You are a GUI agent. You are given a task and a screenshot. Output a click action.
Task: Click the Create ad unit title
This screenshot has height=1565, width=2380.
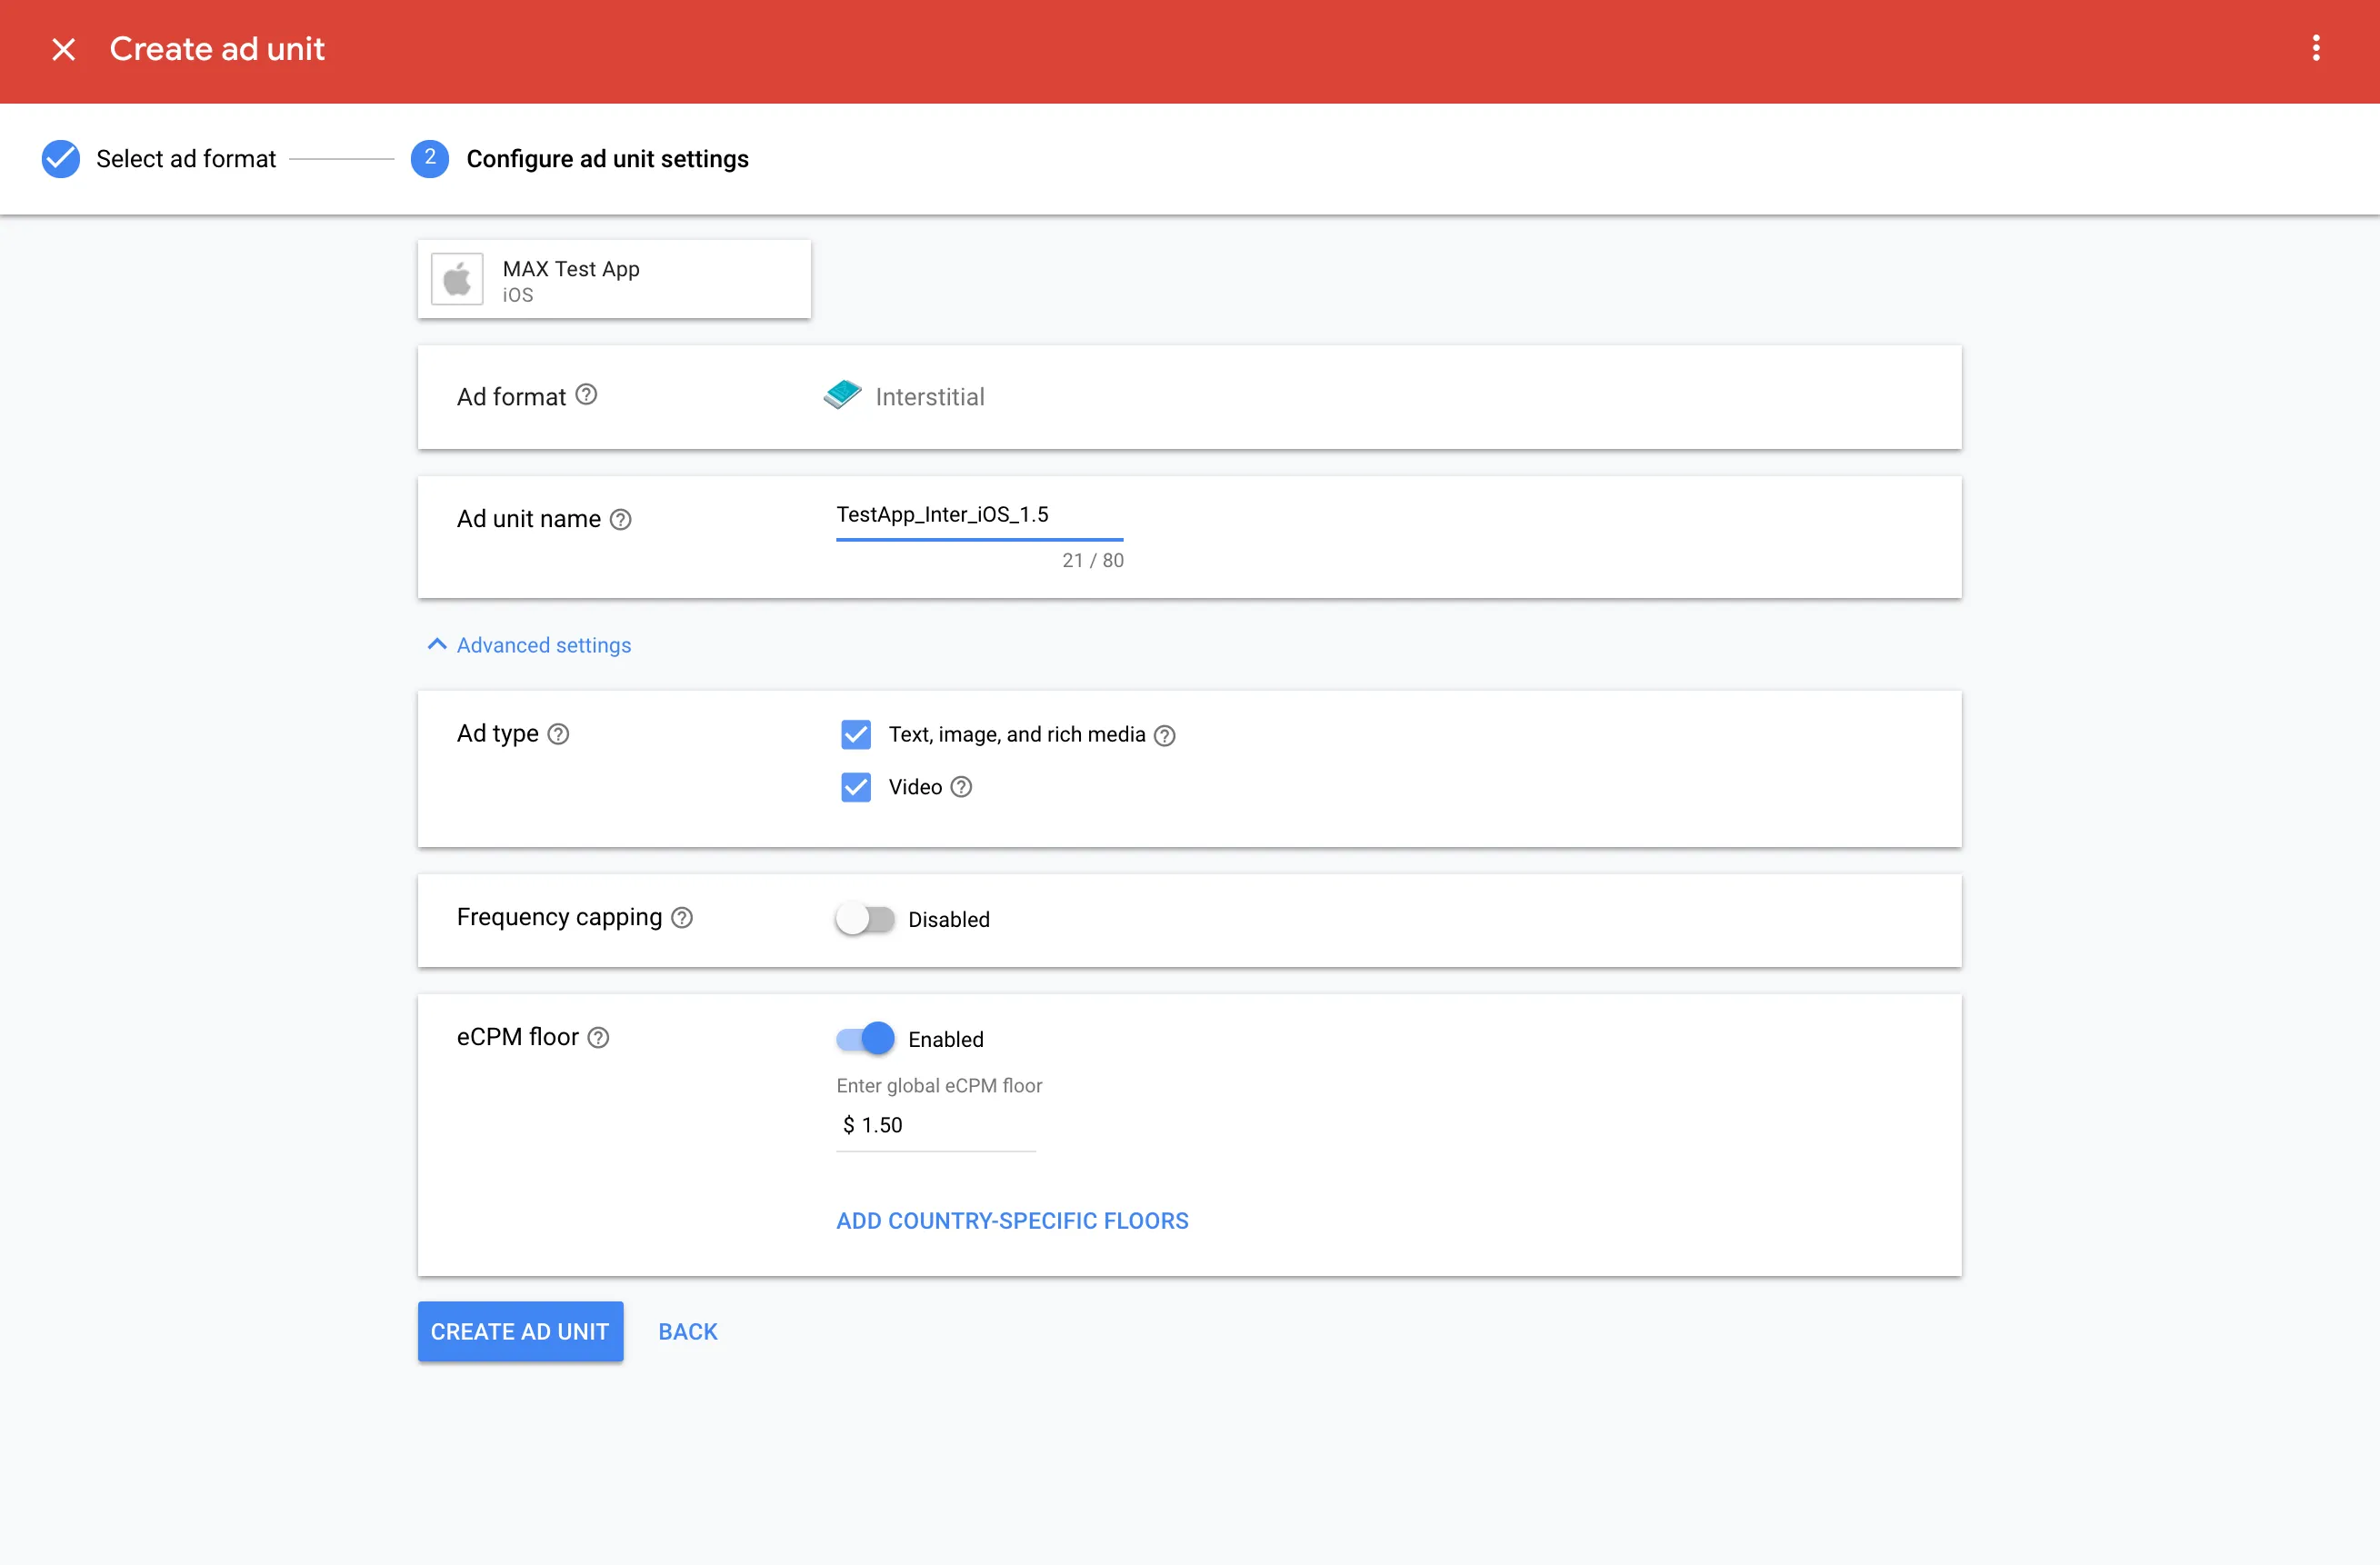(x=217, y=49)
